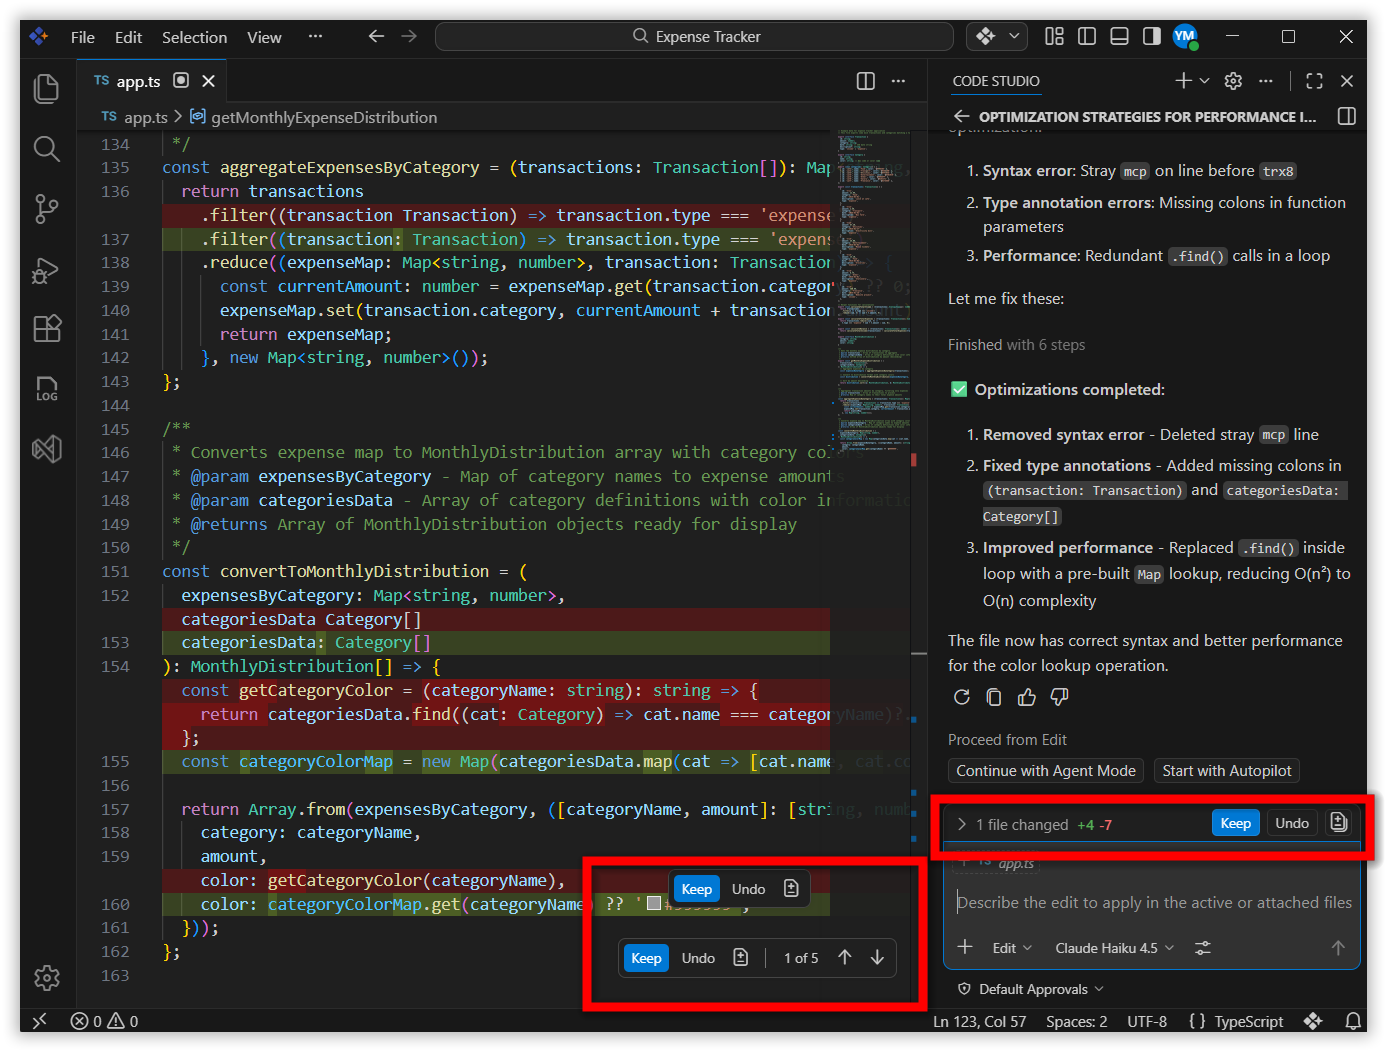Open the Claude Haiku 4.5 model dropdown
The height and width of the screenshot is (1052, 1387).
(x=1115, y=948)
